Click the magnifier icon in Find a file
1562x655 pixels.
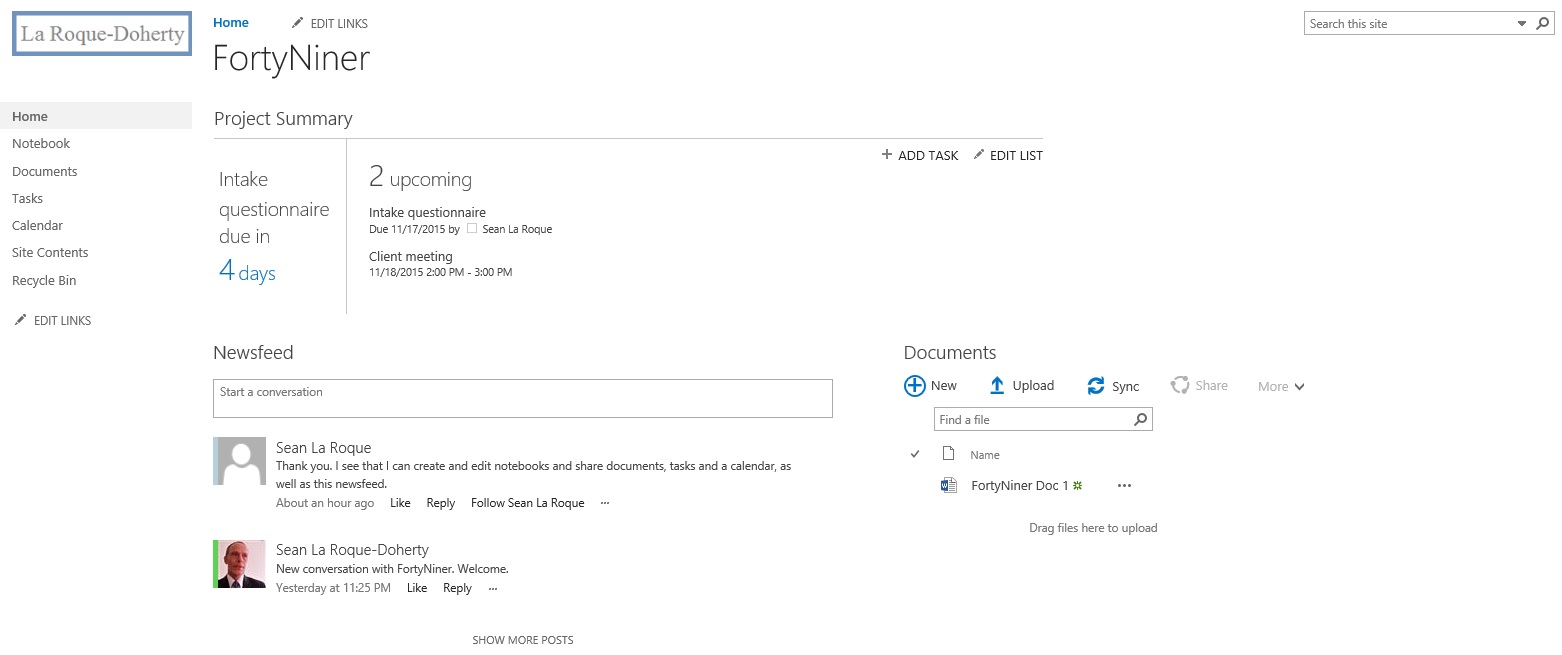1140,420
